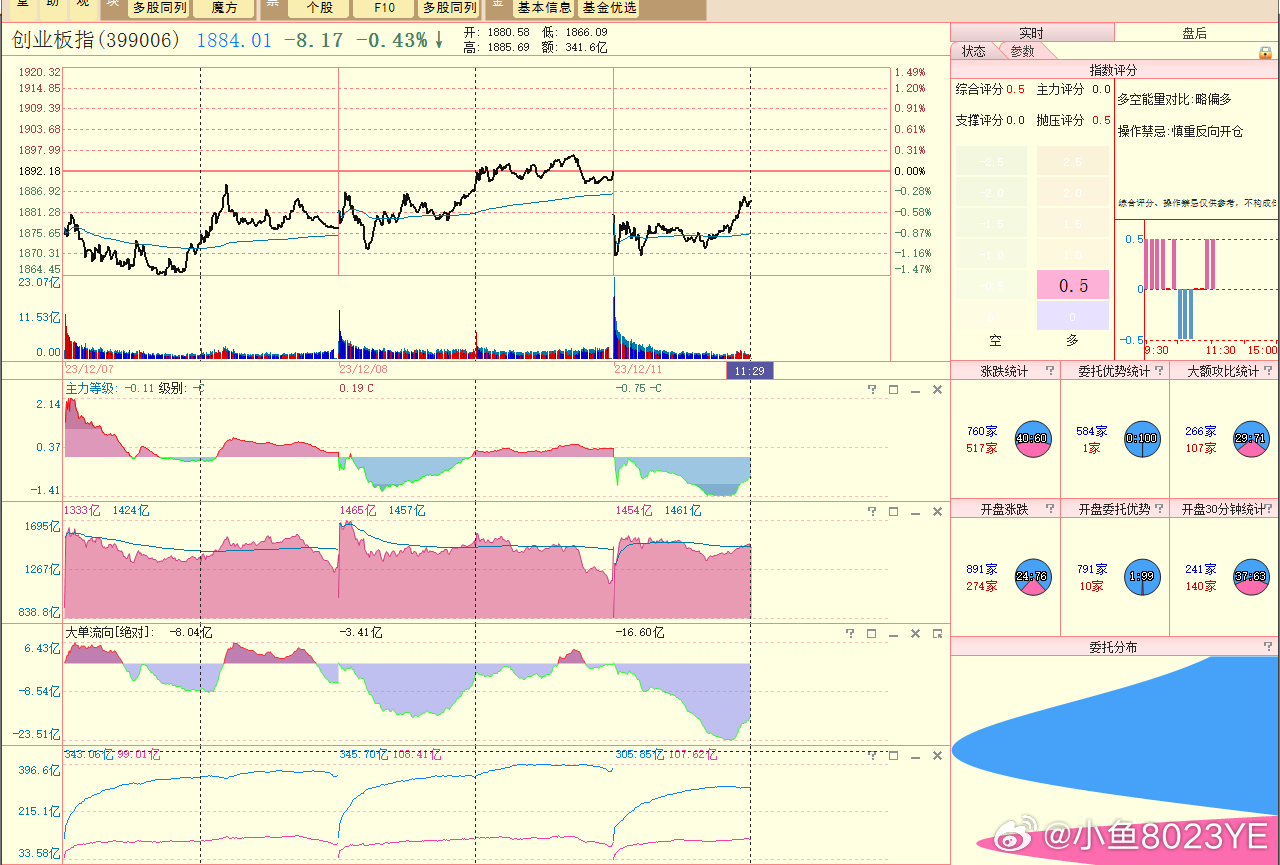This screenshot has width=1280, height=865.
Task: Click the help icon beside 涨跌统计
Action: [x=1049, y=371]
